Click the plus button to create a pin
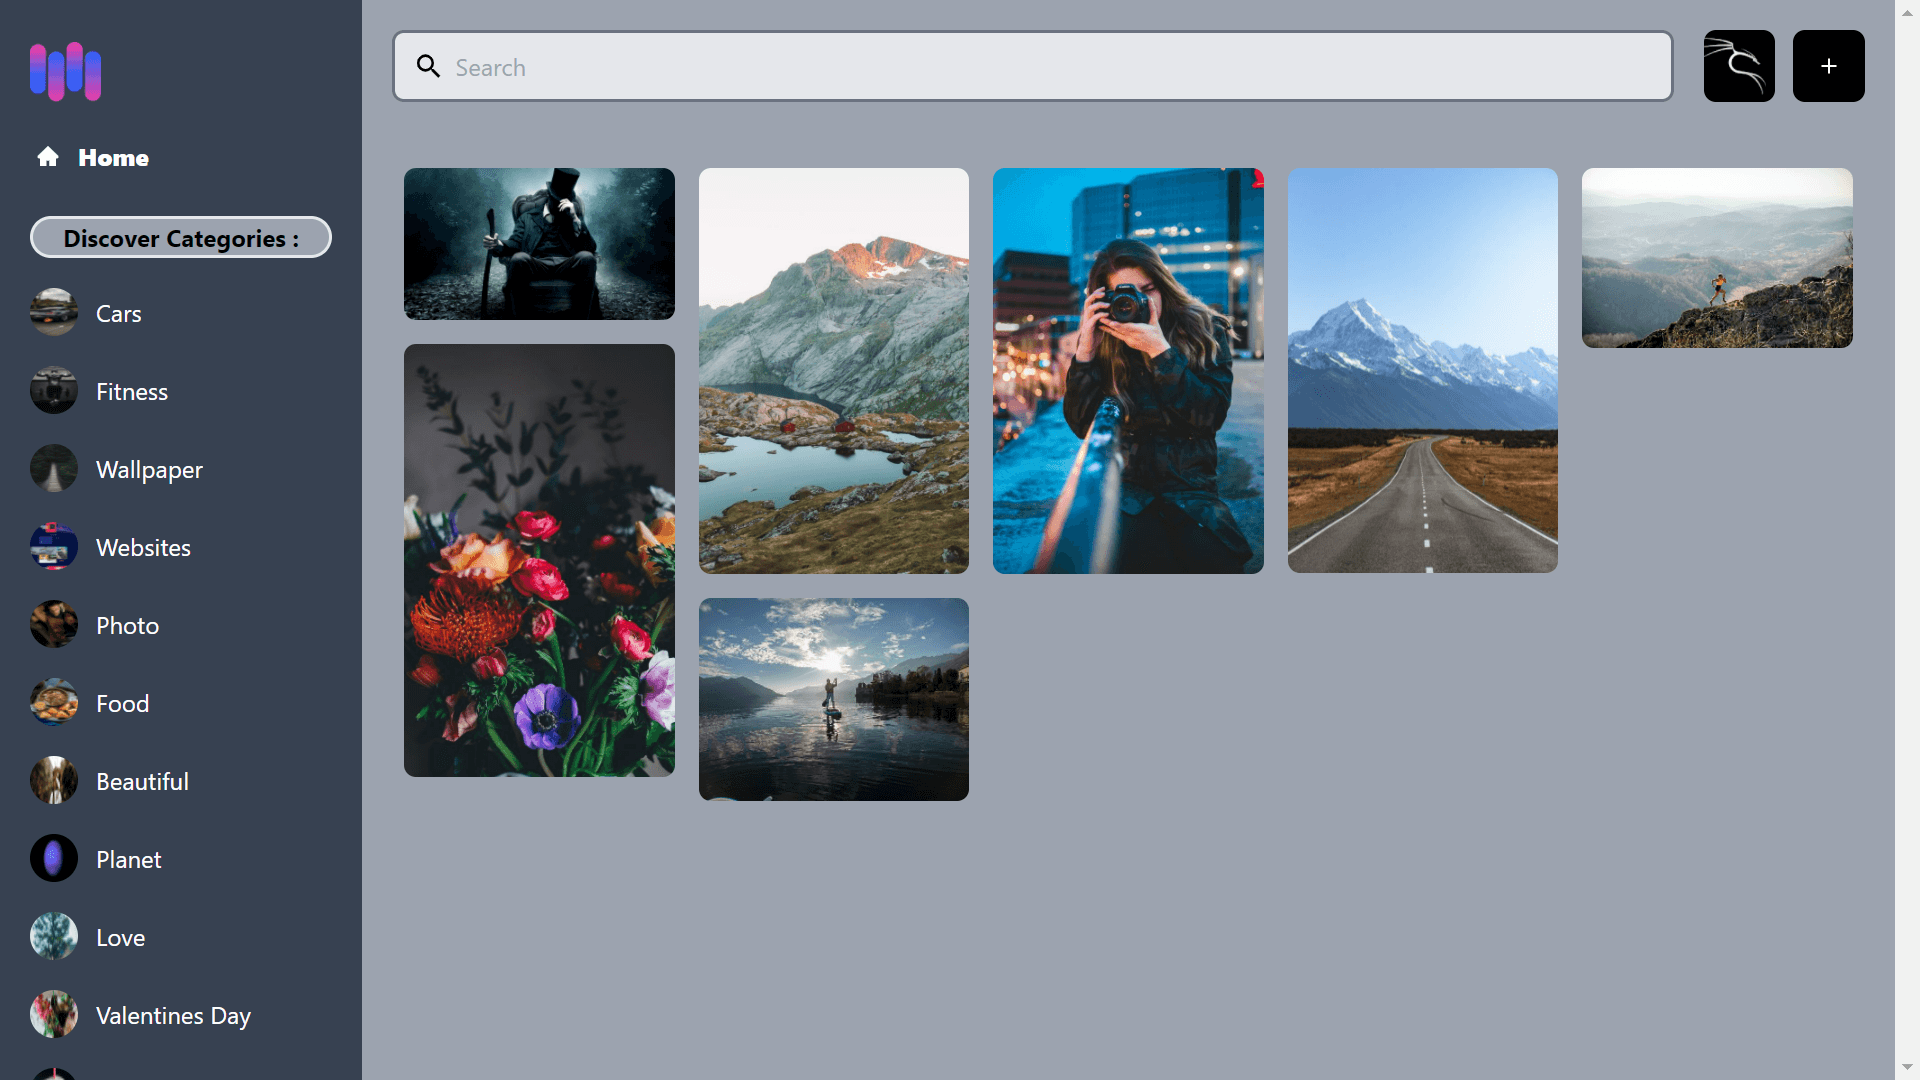Image resolution: width=1920 pixels, height=1080 pixels. pos(1828,66)
